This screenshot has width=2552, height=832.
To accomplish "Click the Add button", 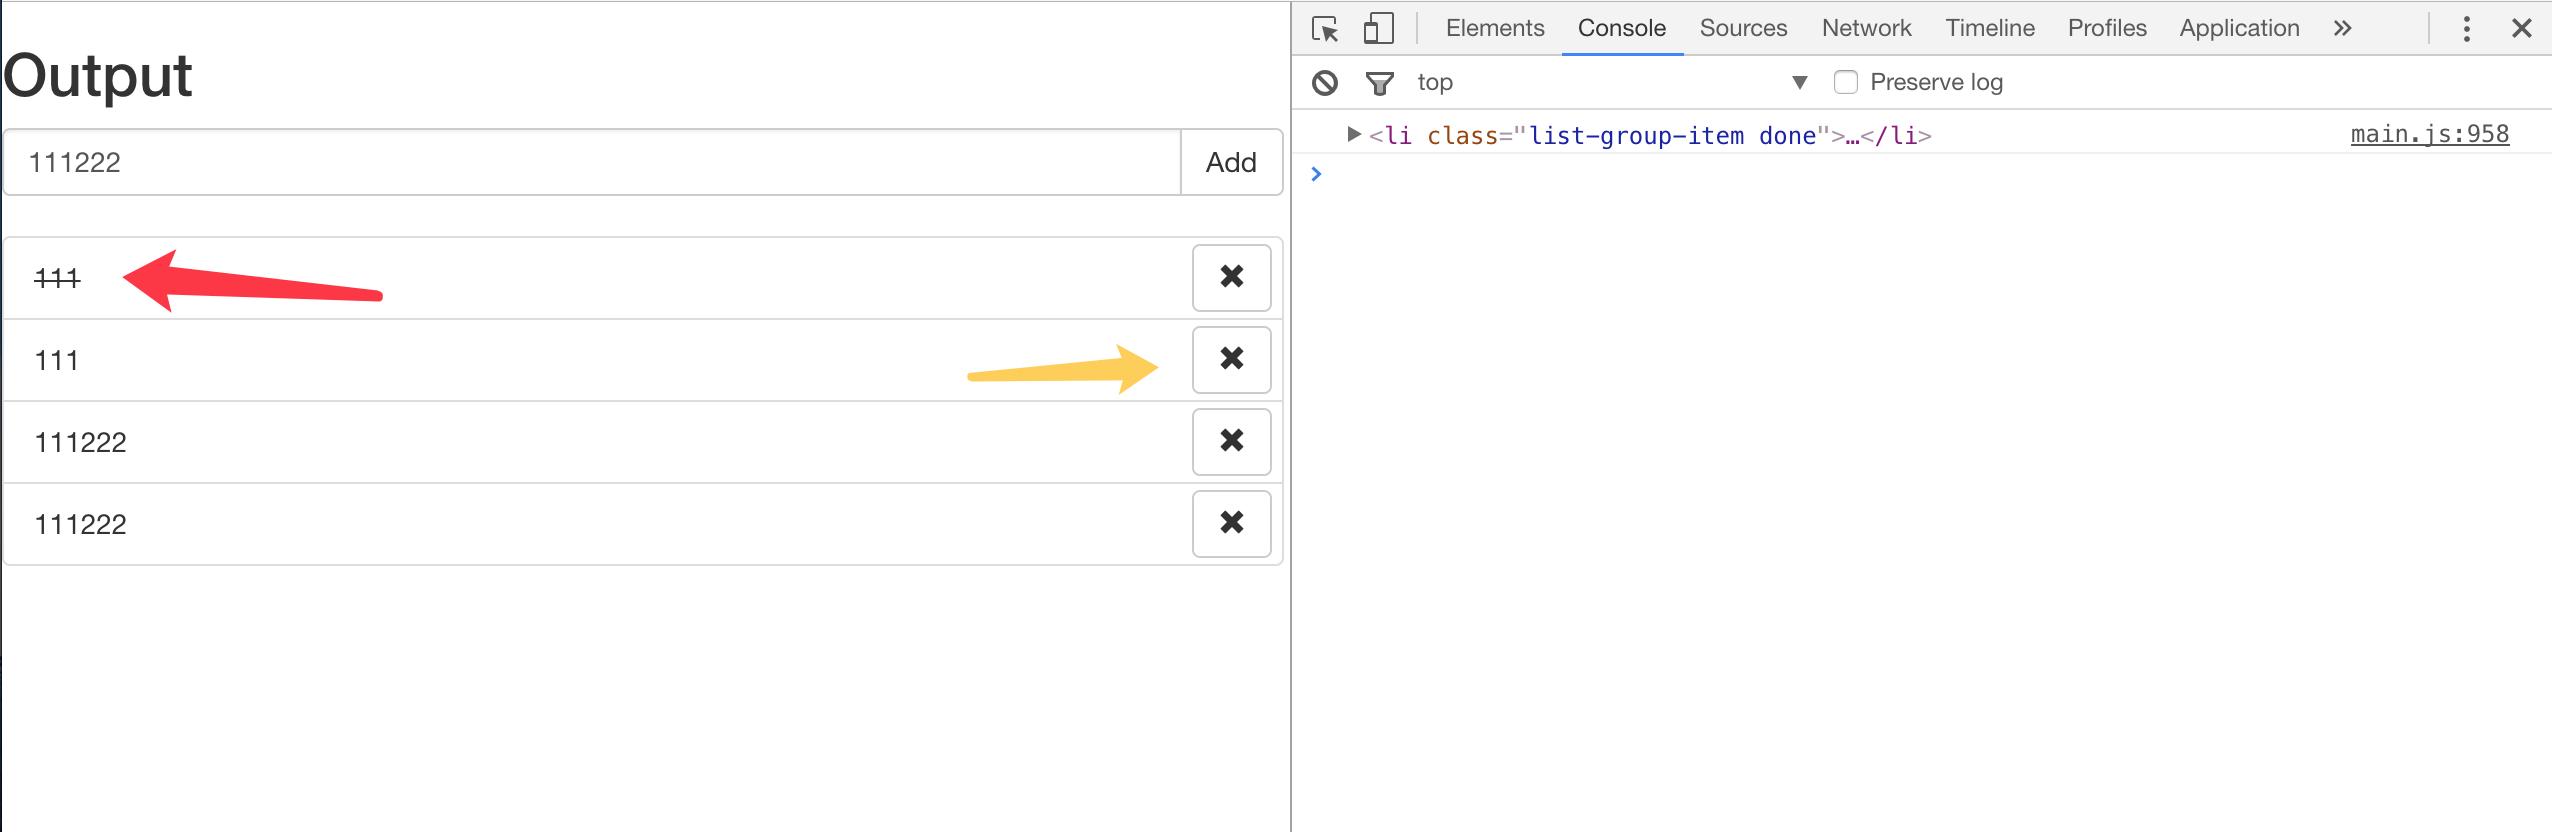I will (1231, 162).
